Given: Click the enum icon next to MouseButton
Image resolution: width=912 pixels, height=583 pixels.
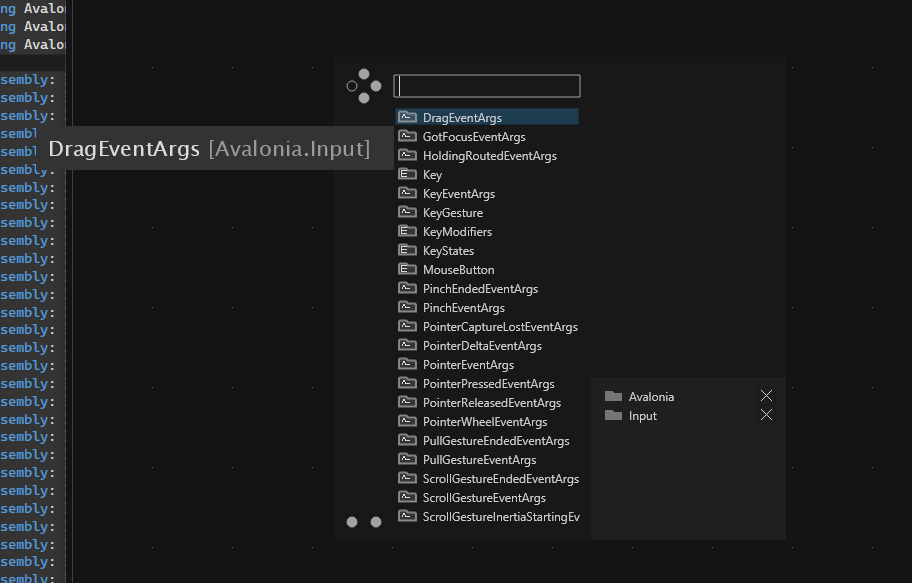Looking at the screenshot, I should (x=407, y=269).
